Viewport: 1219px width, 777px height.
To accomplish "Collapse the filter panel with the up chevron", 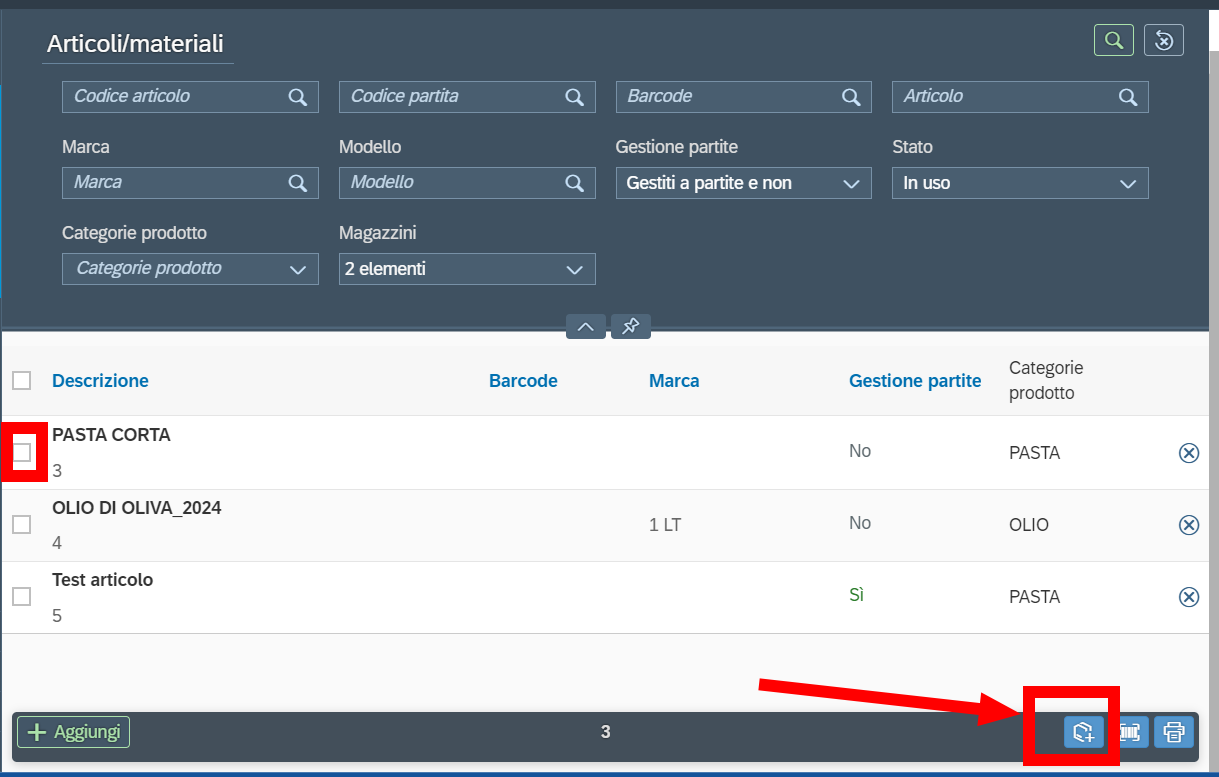I will coord(586,327).
